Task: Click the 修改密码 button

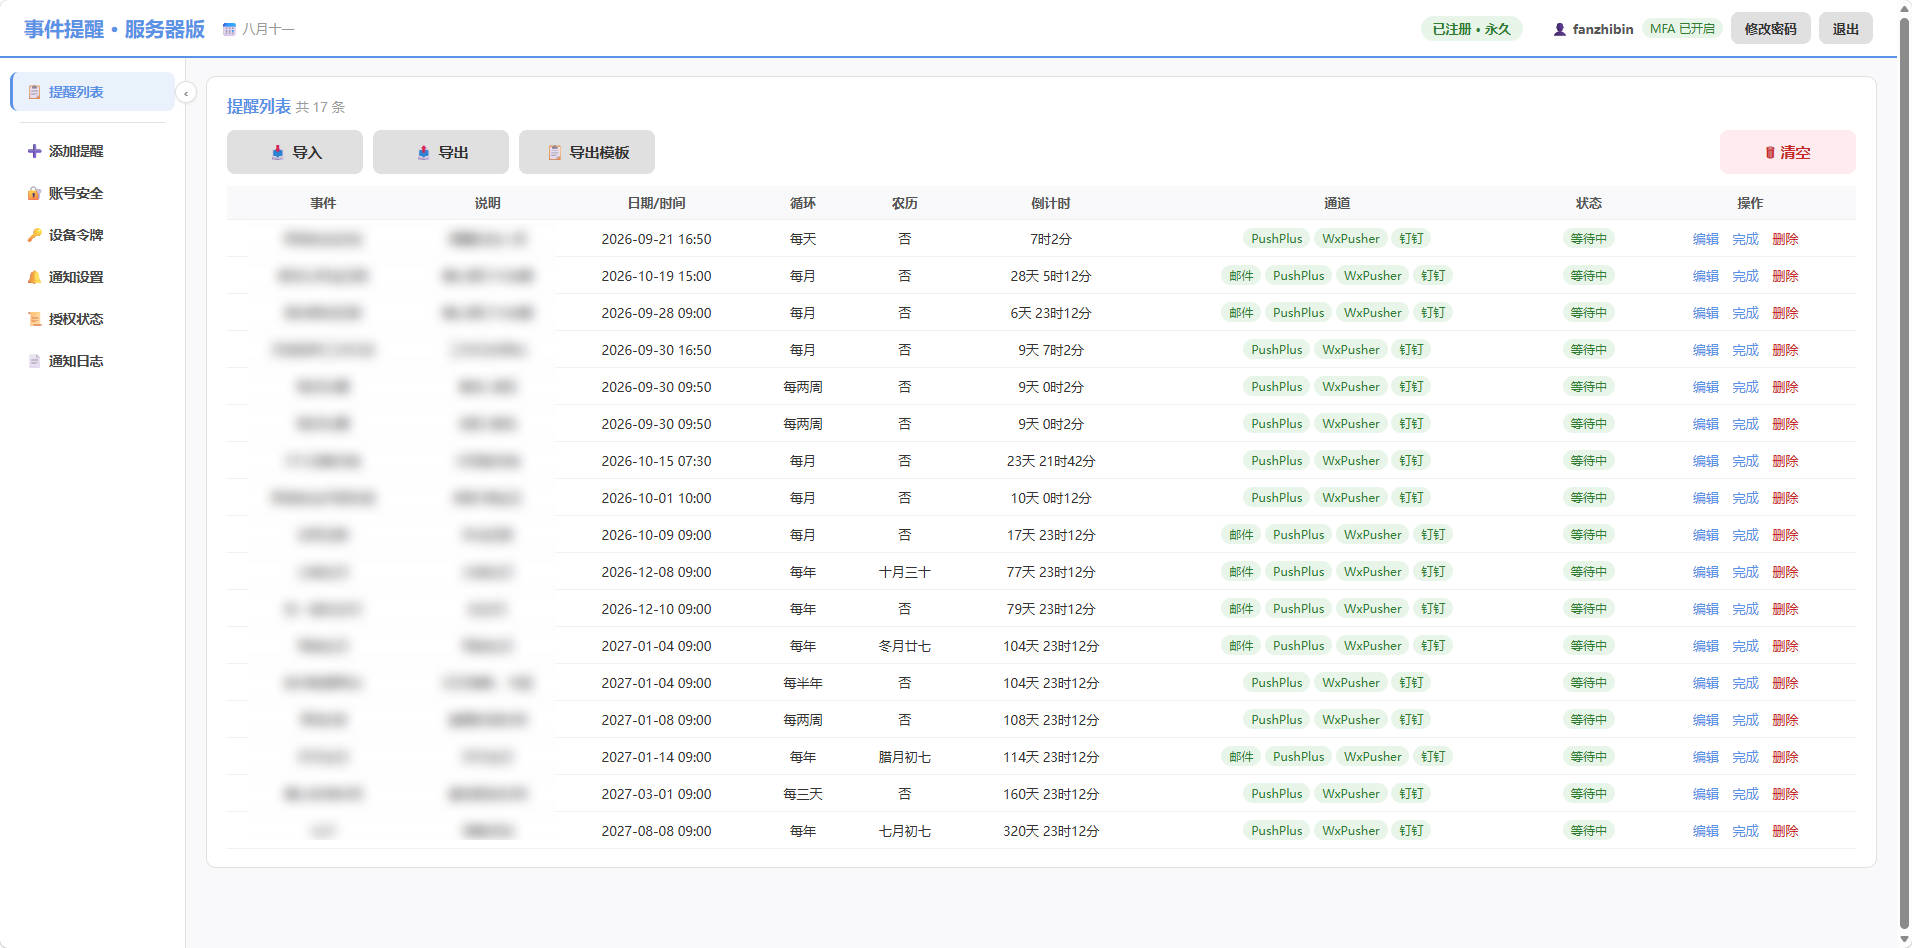Action: pyautogui.click(x=1770, y=29)
